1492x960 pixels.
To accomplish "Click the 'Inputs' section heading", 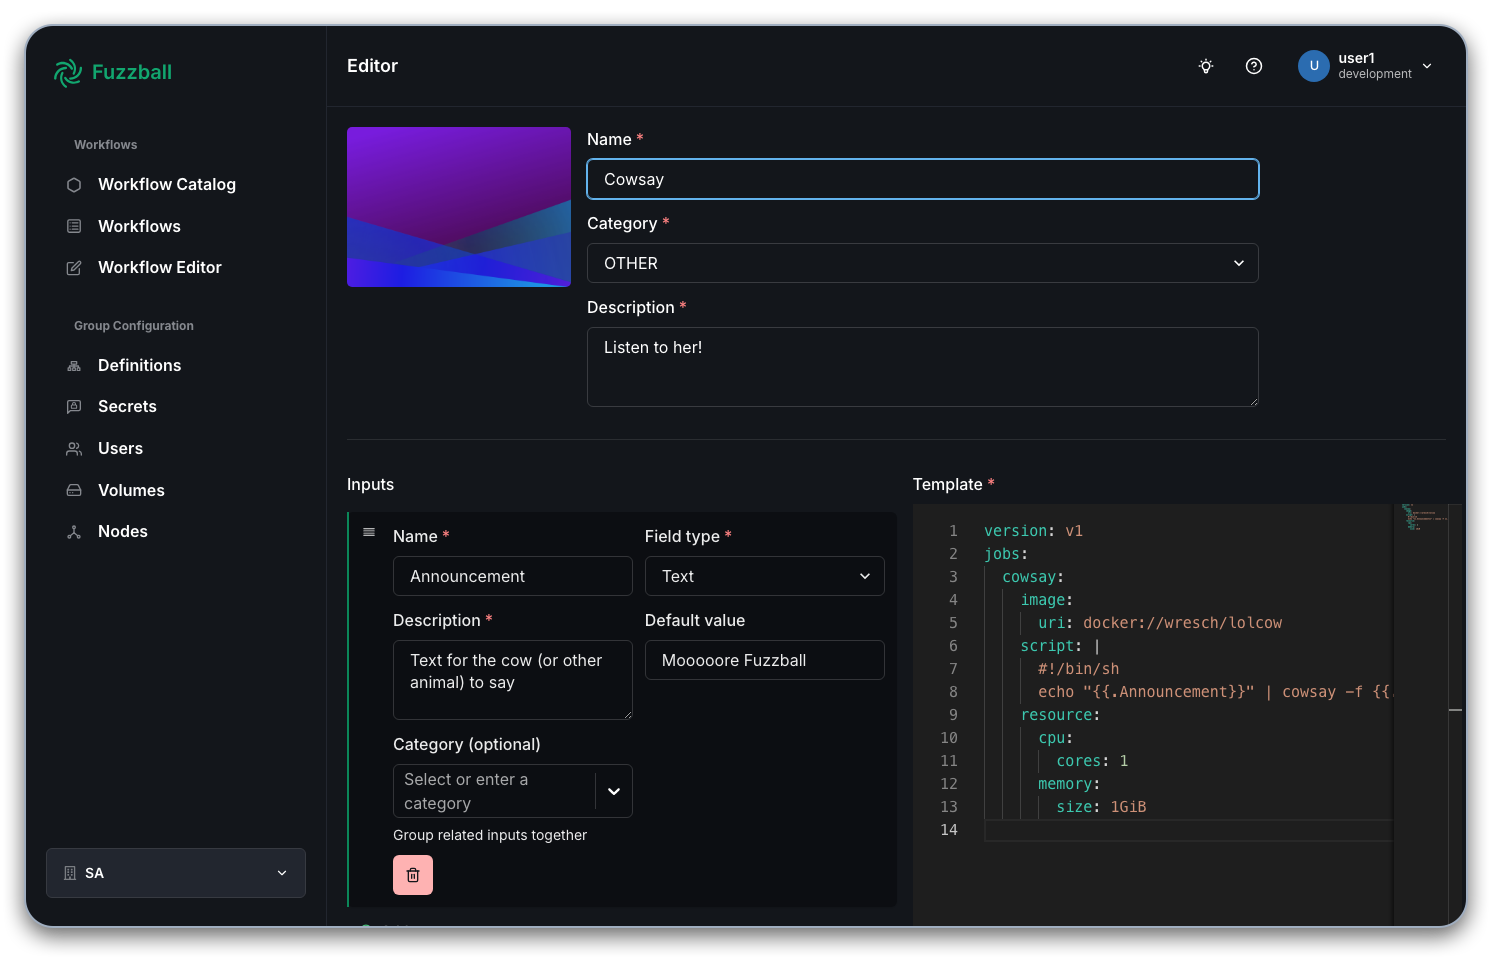I will coord(370,484).
